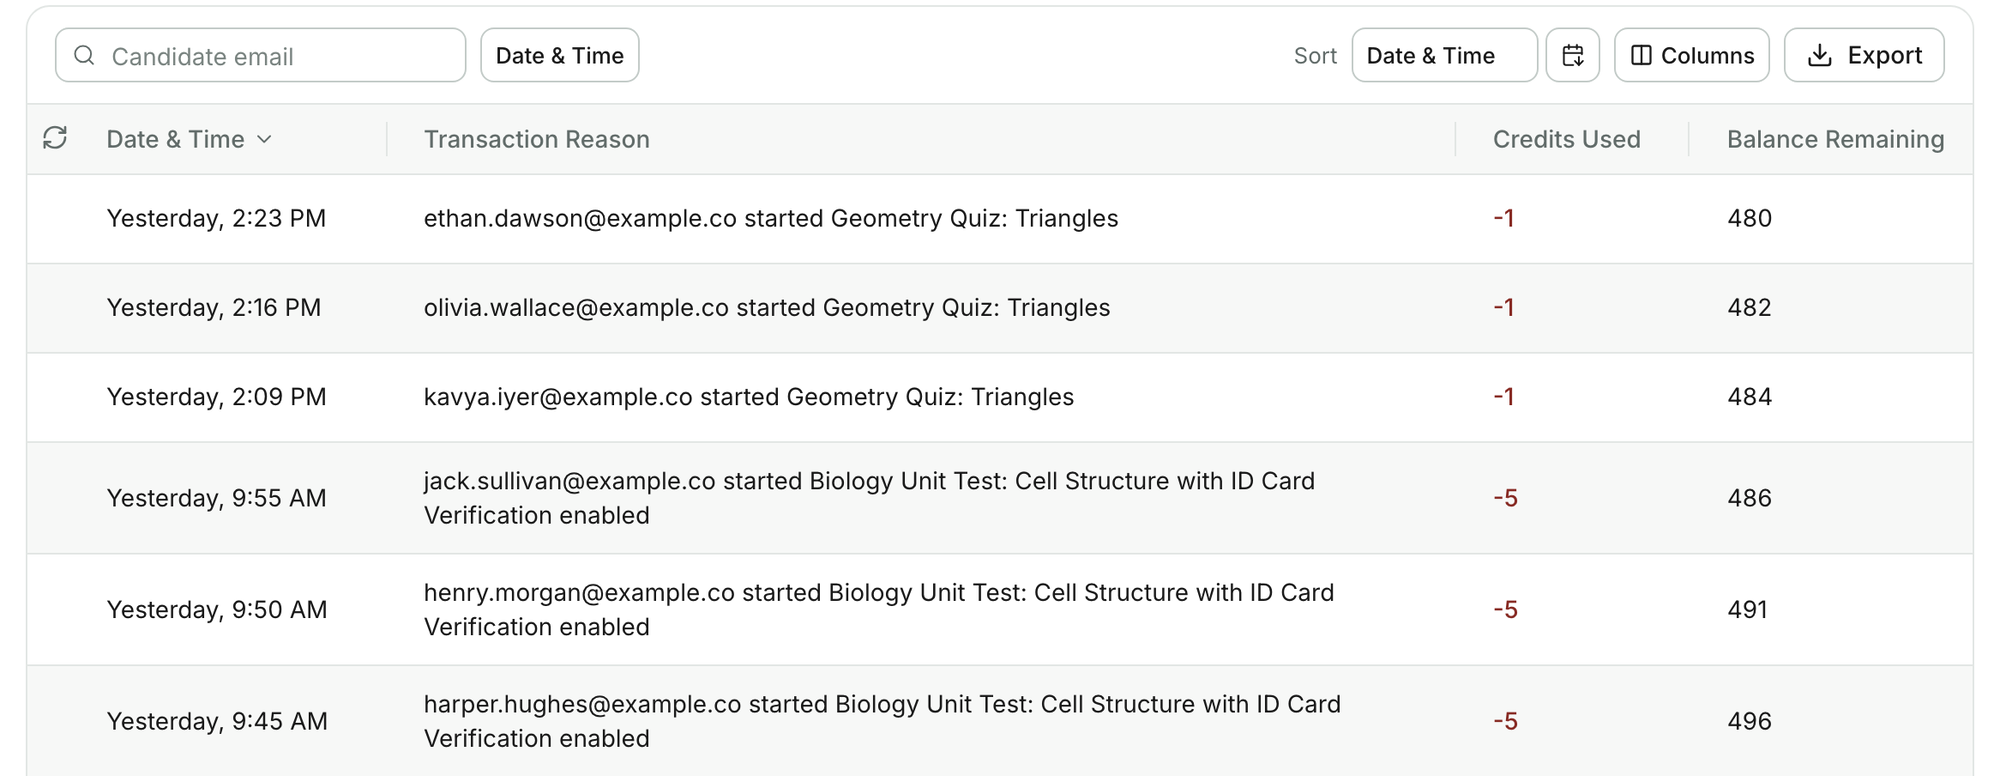
Task: Select the ethan.dawson transaction row
Action: tap(1000, 219)
